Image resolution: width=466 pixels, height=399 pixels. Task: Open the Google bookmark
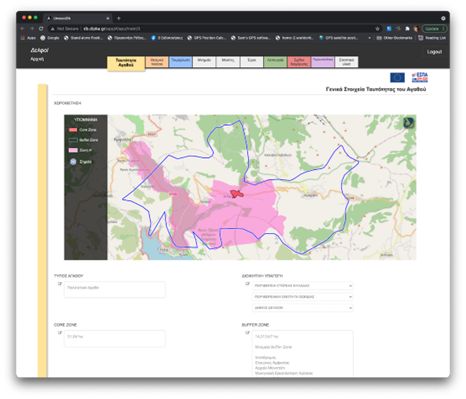click(50, 38)
